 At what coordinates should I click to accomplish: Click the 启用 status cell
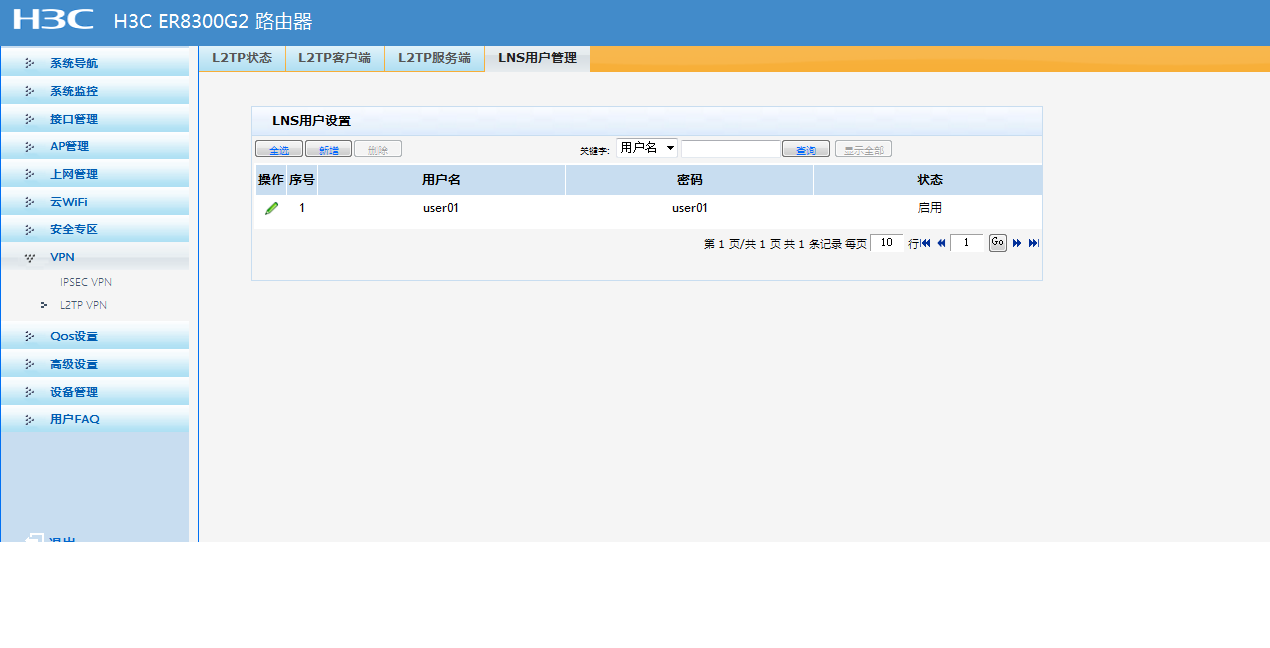930,208
